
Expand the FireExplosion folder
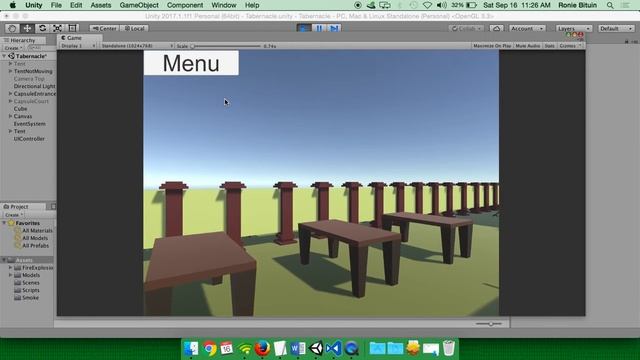point(10,268)
